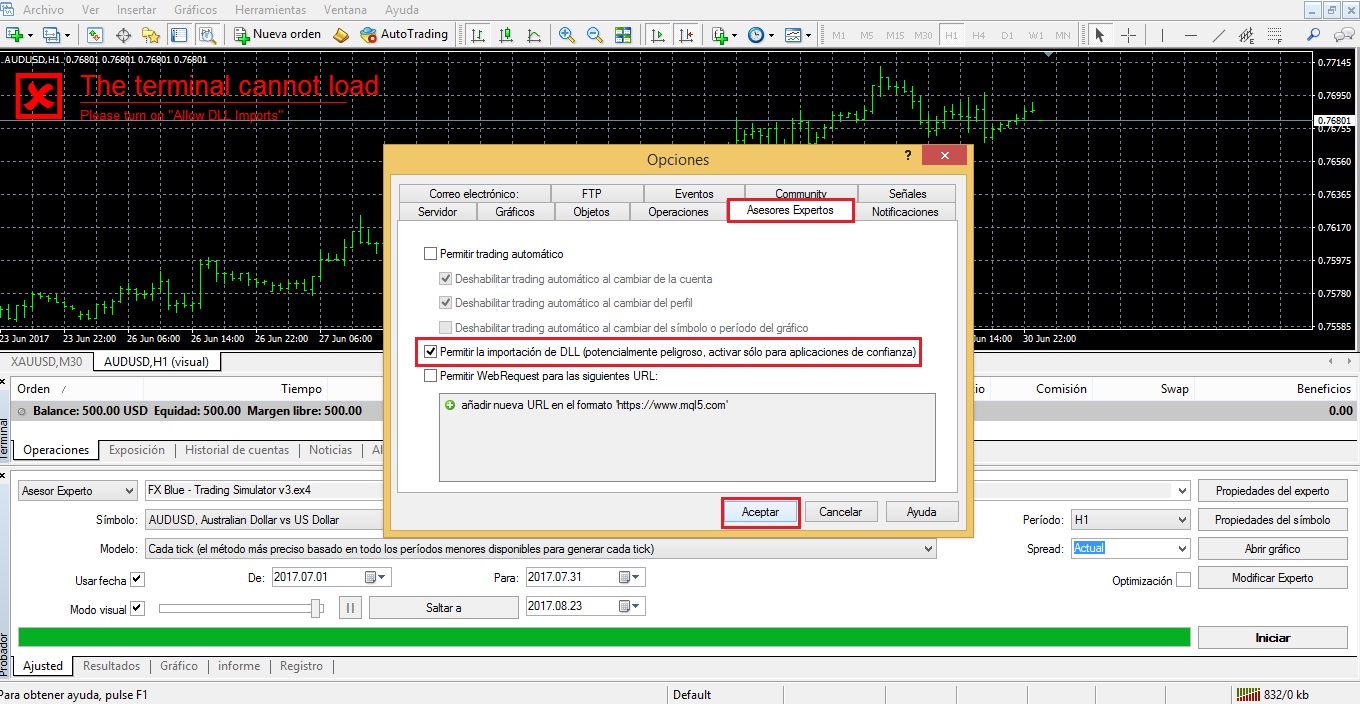The image size is (1360, 704).
Task: Switch to the Servidor tab
Action: 437,211
